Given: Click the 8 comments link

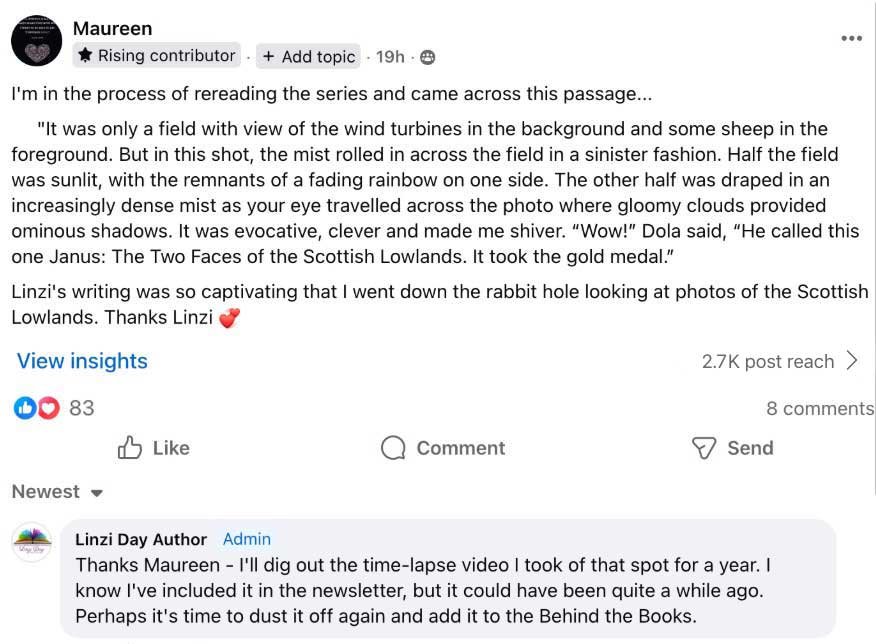Looking at the screenshot, I should click(819, 408).
